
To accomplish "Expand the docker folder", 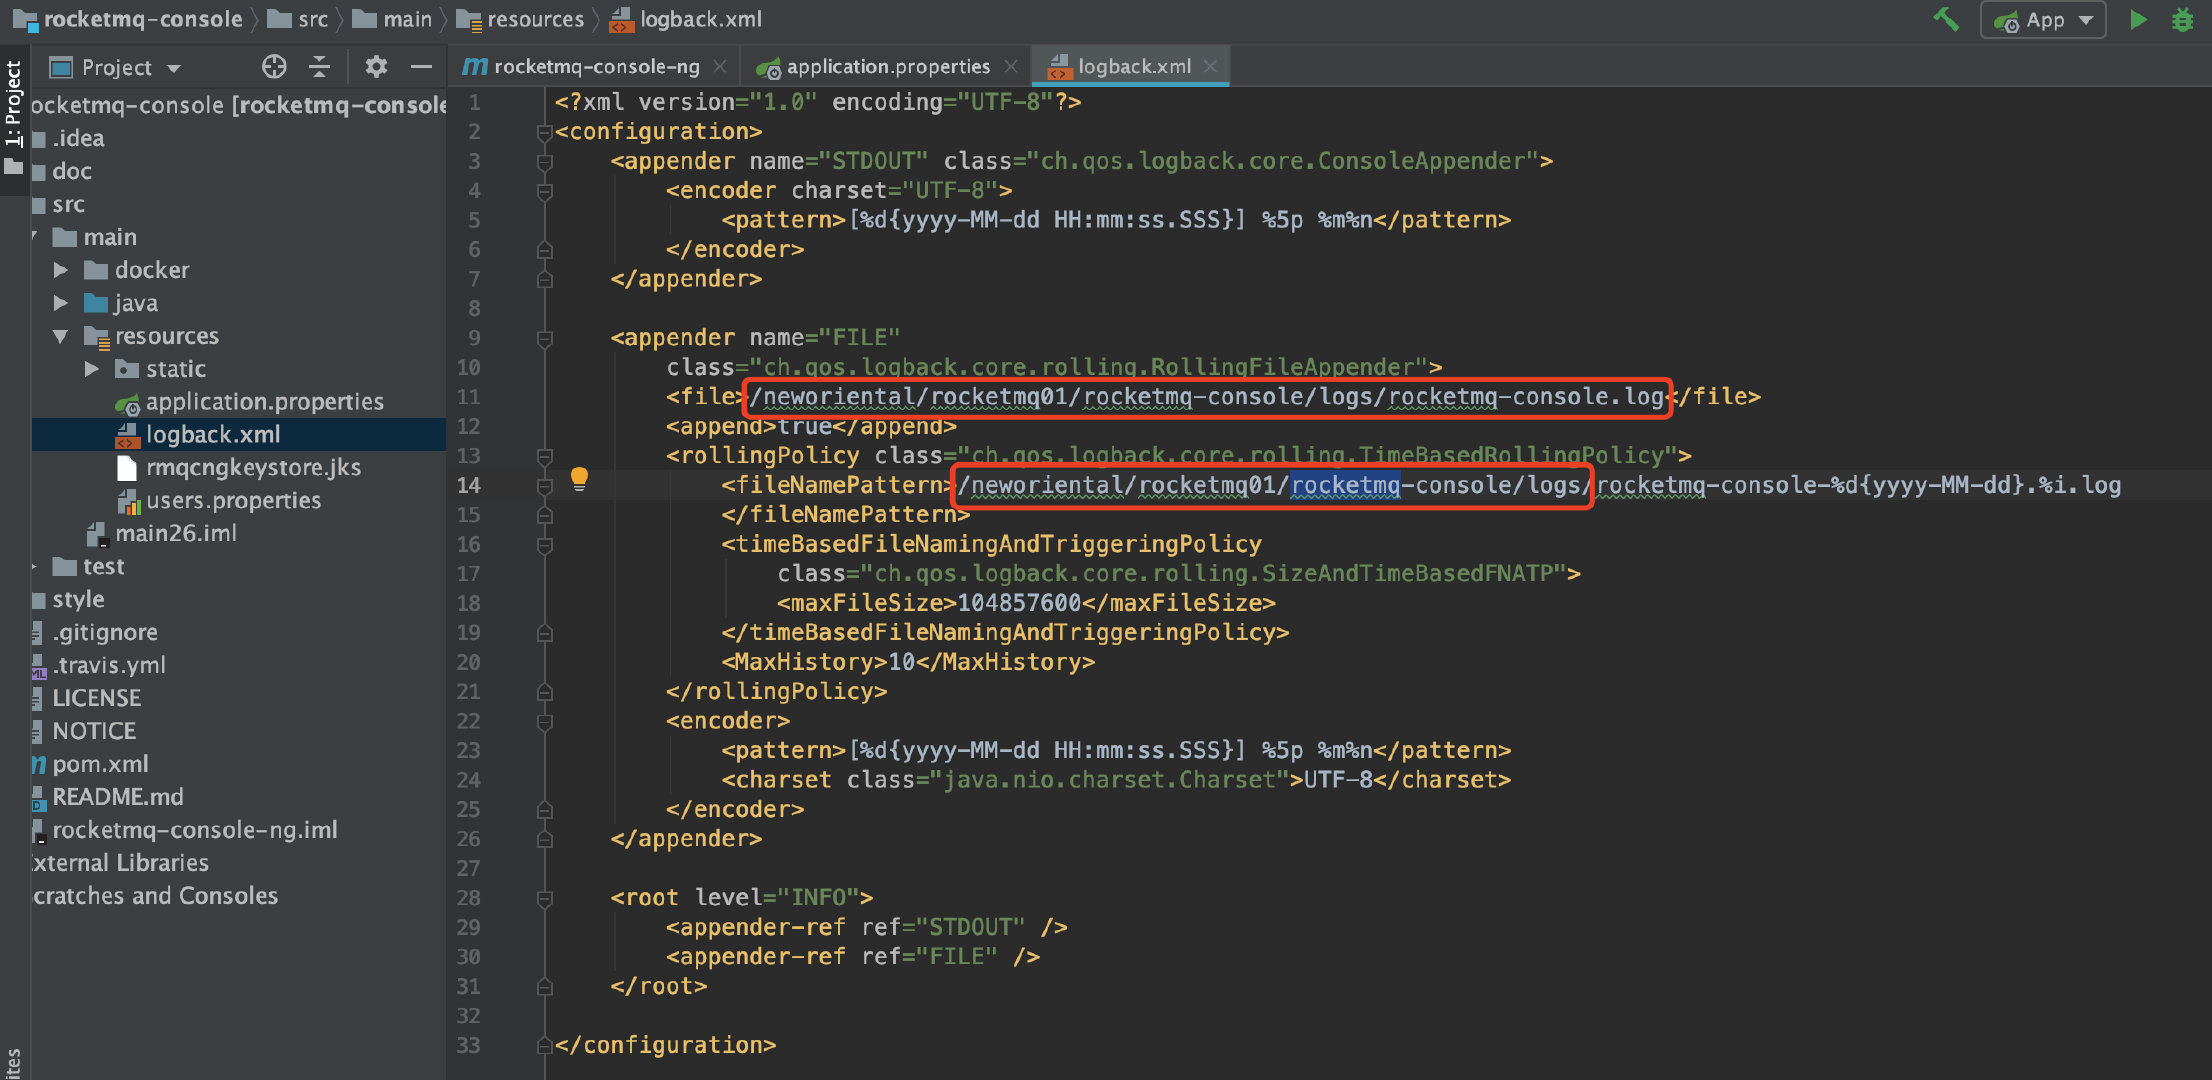I will [61, 270].
